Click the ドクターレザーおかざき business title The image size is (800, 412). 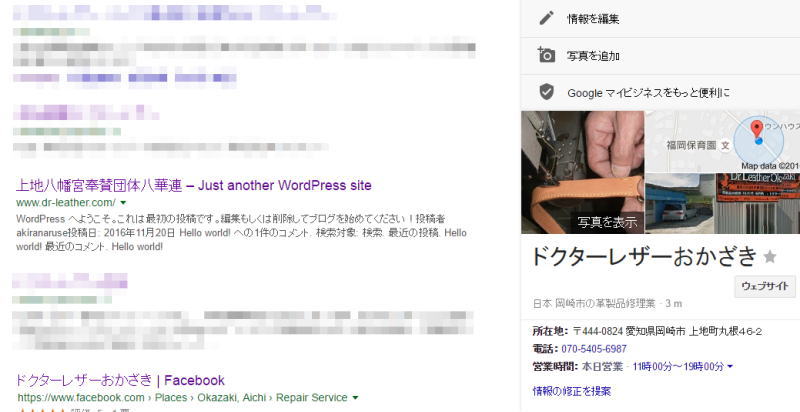tap(644, 256)
